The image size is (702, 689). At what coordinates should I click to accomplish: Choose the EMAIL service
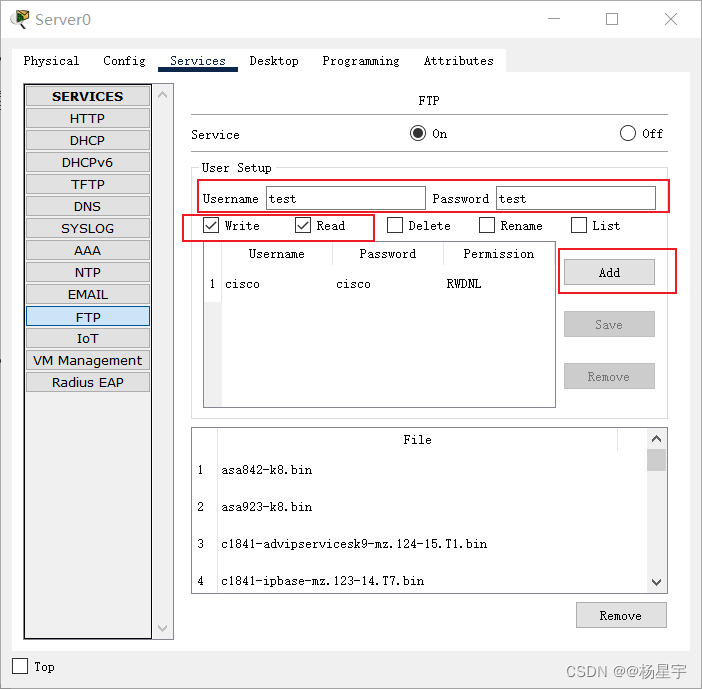pos(88,295)
